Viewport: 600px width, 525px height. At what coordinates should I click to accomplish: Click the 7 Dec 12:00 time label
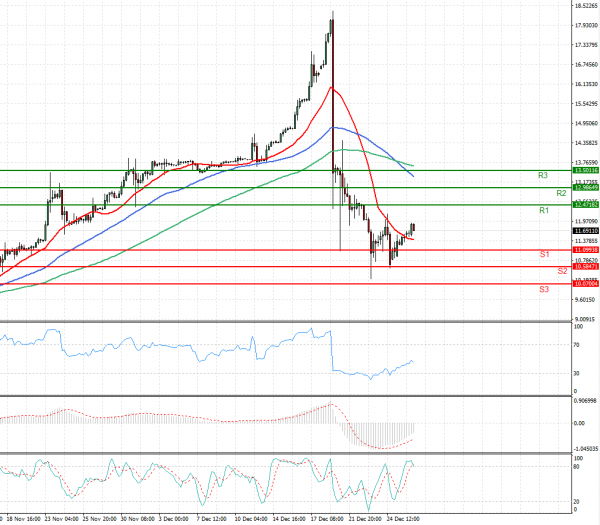212,519
